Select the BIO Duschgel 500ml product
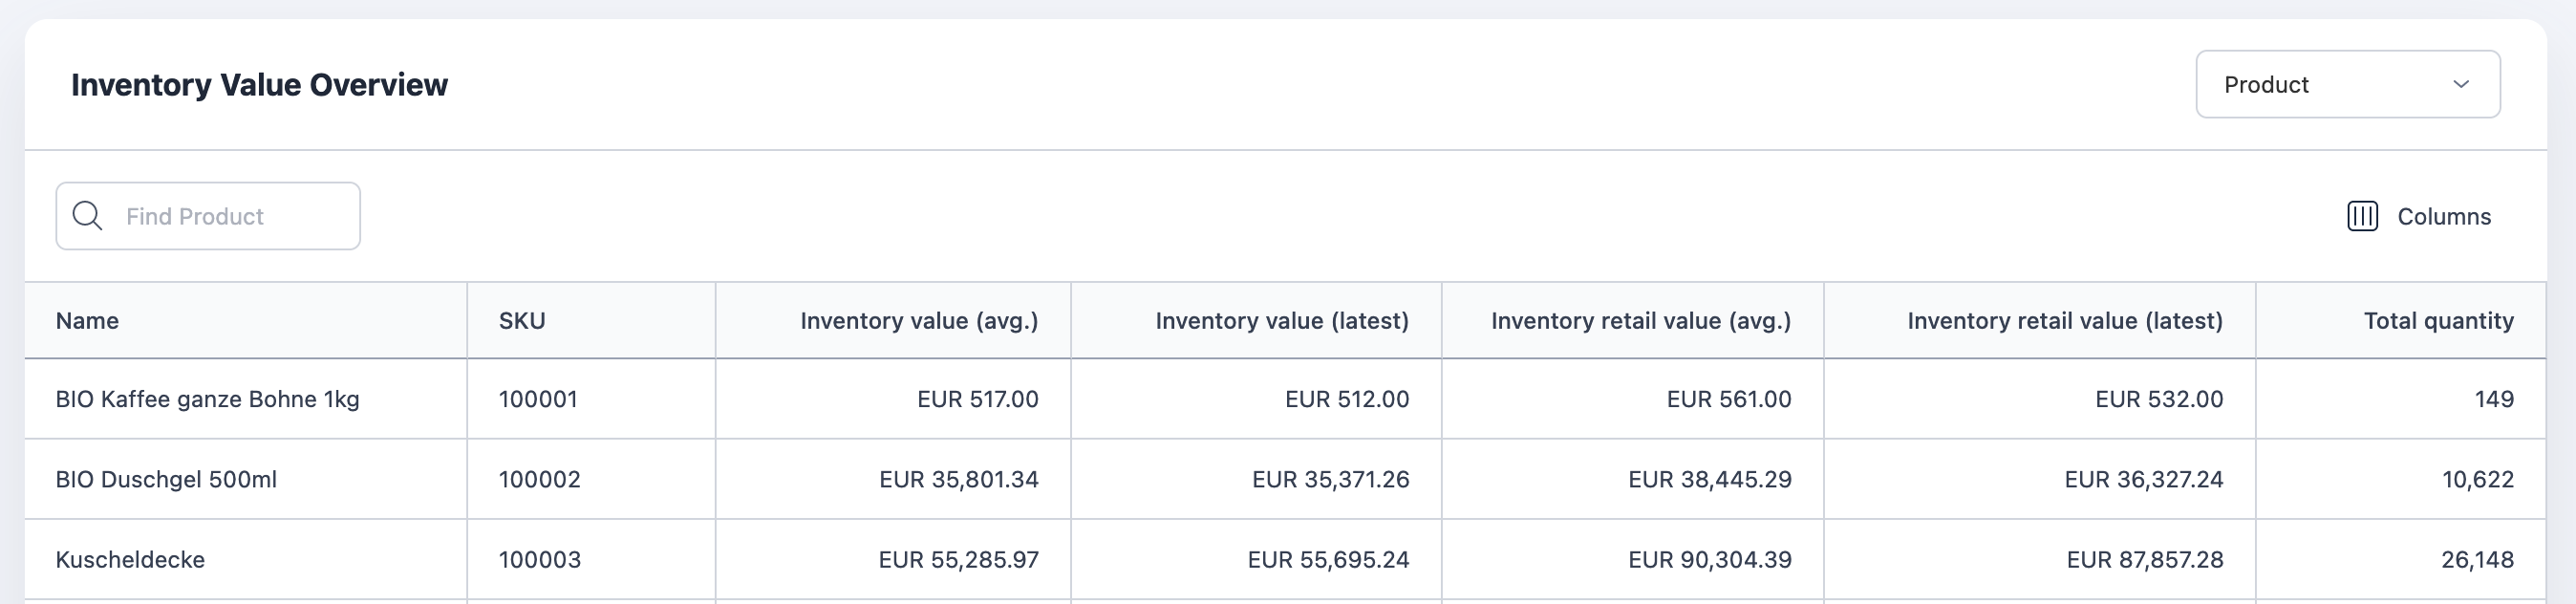 [166, 479]
